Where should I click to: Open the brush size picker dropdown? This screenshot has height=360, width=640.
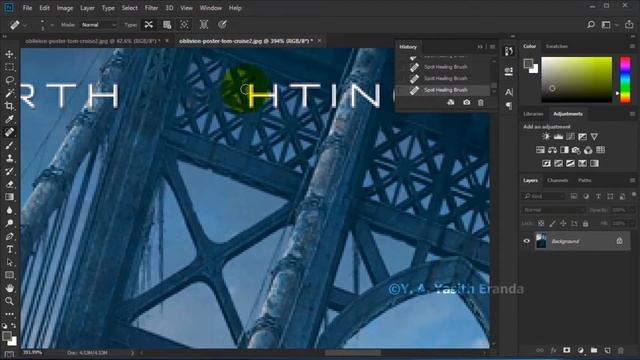coord(52,25)
